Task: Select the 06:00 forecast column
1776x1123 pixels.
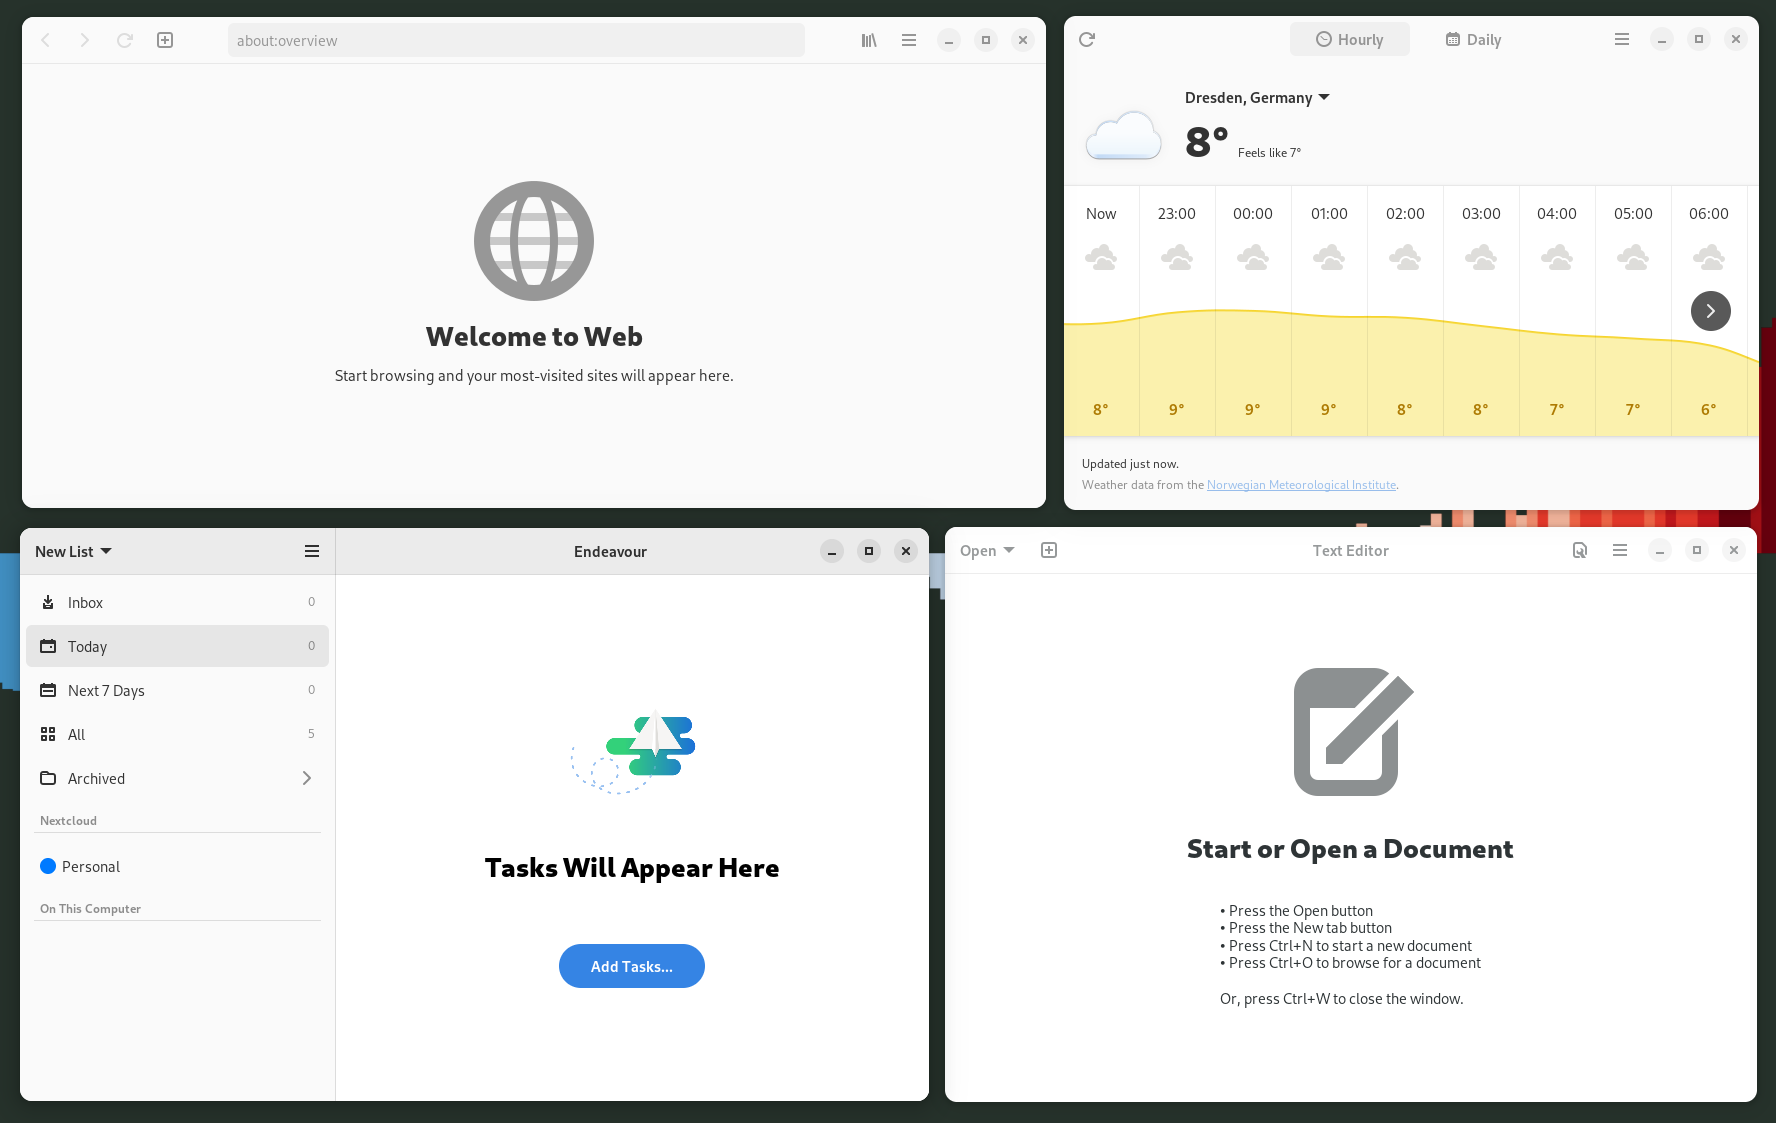Action: (x=1710, y=311)
